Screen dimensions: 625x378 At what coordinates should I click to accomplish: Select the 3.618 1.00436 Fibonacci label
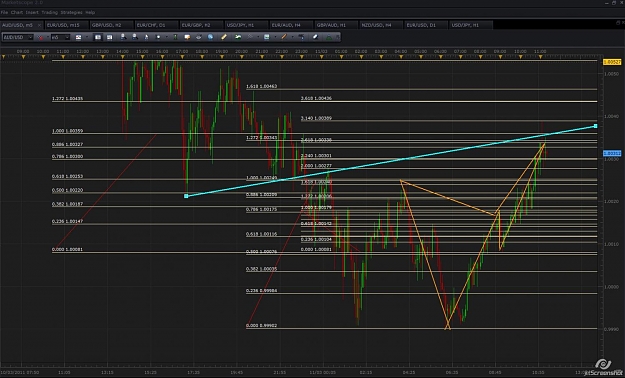(x=316, y=98)
